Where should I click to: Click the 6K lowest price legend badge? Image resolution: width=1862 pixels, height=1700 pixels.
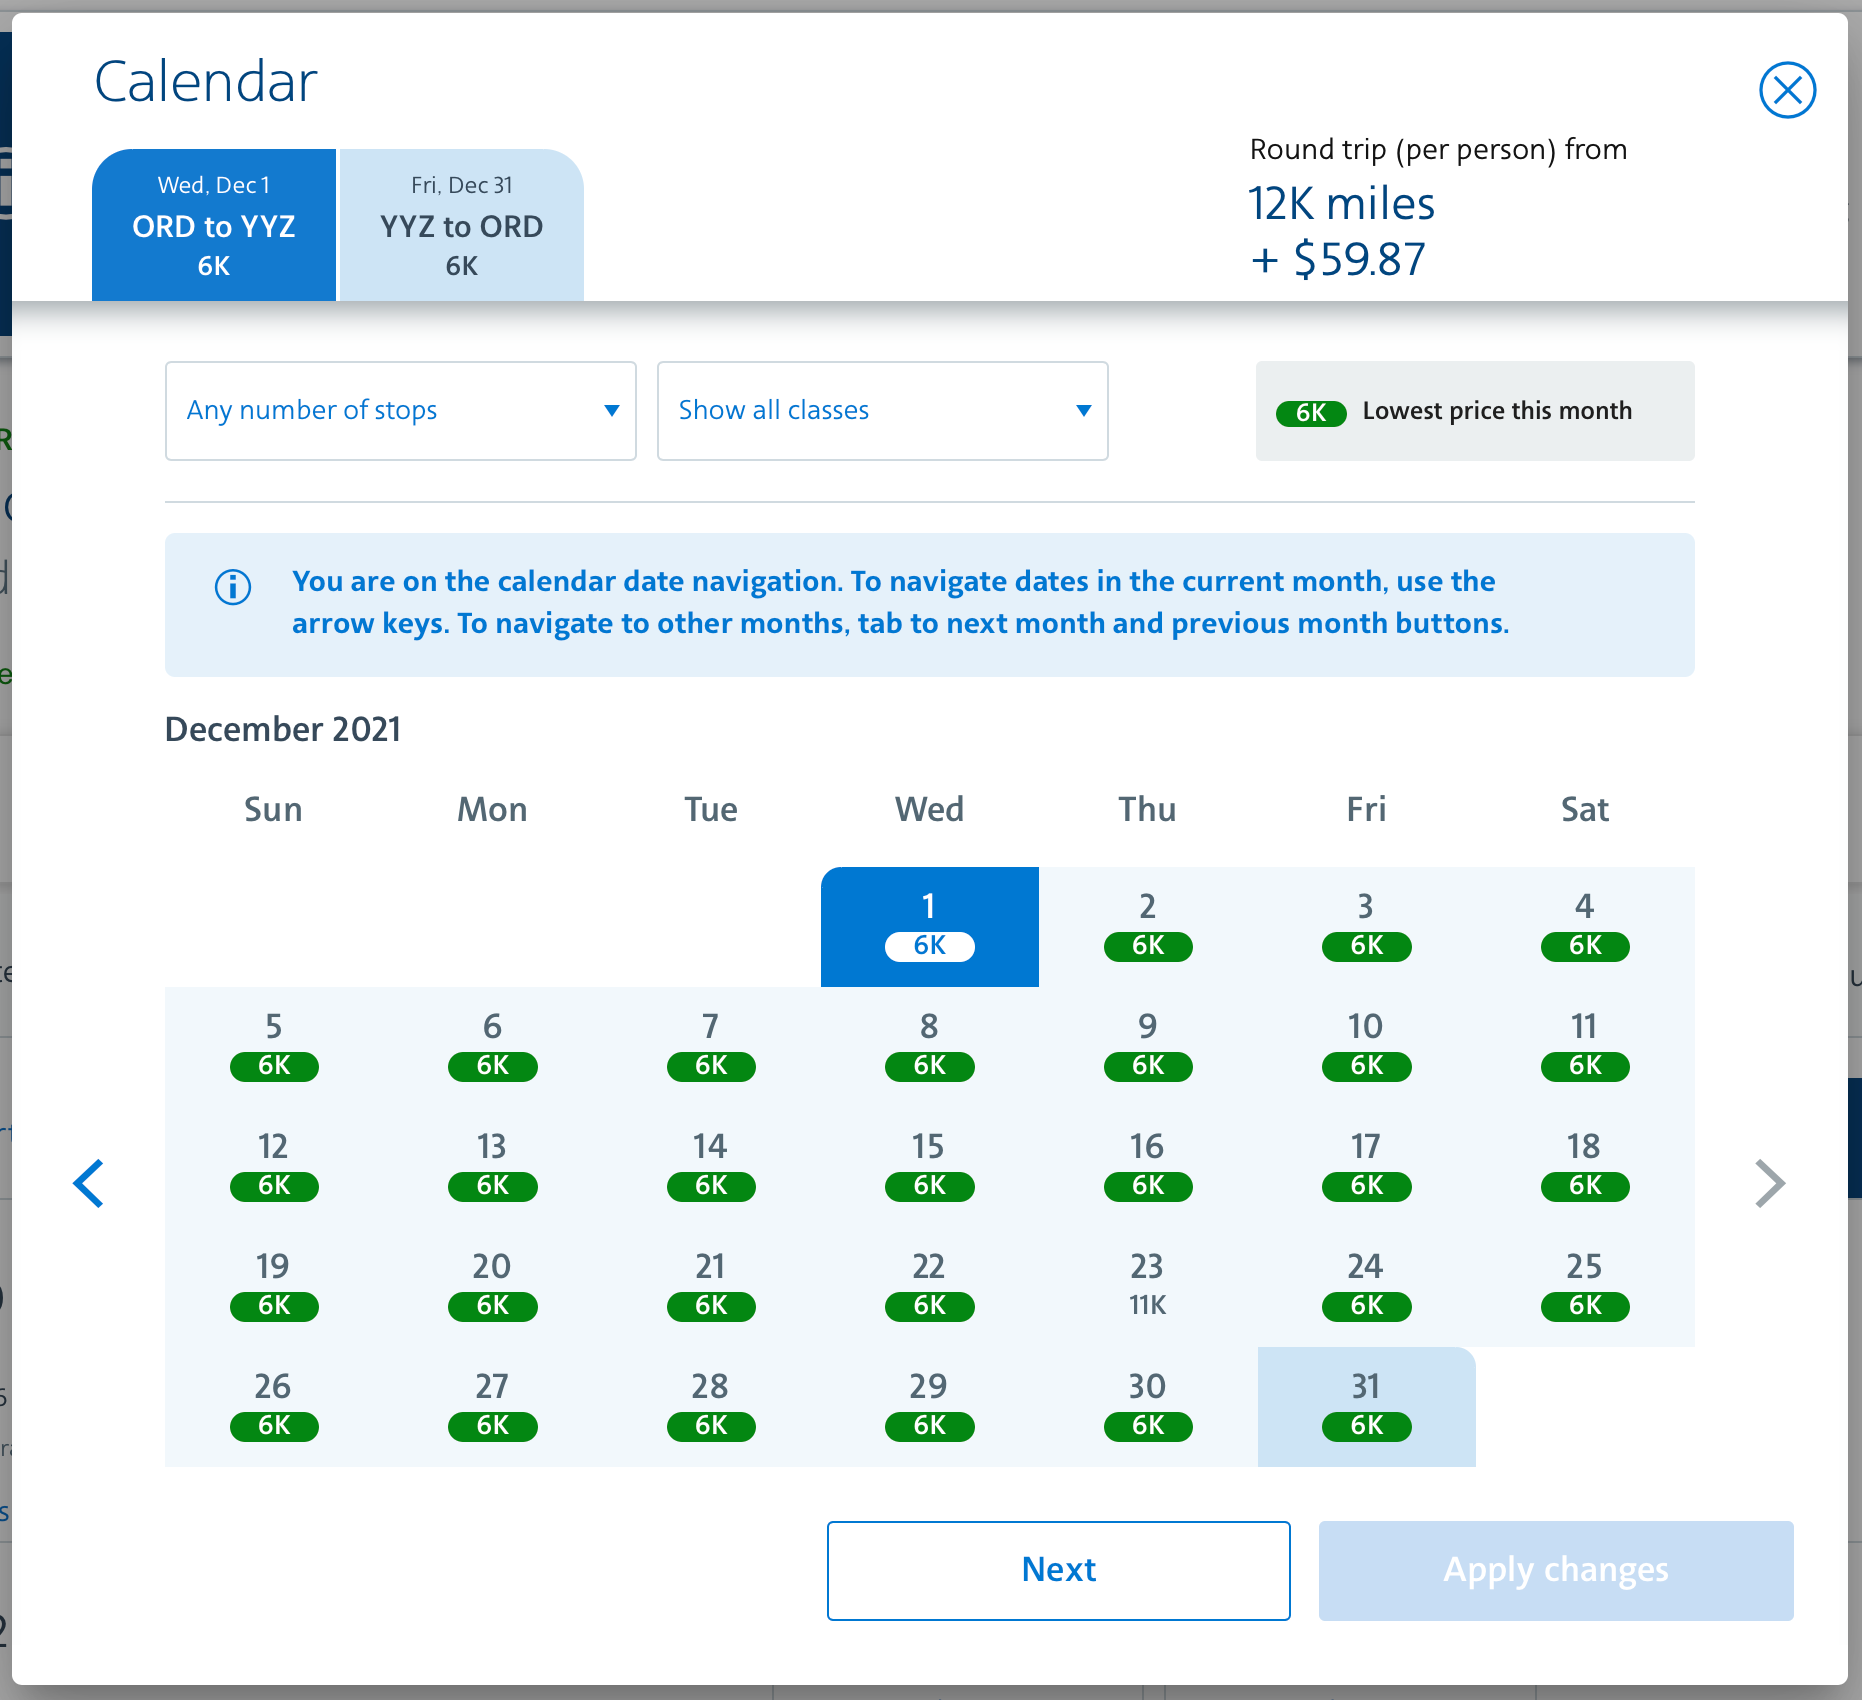tap(1311, 412)
